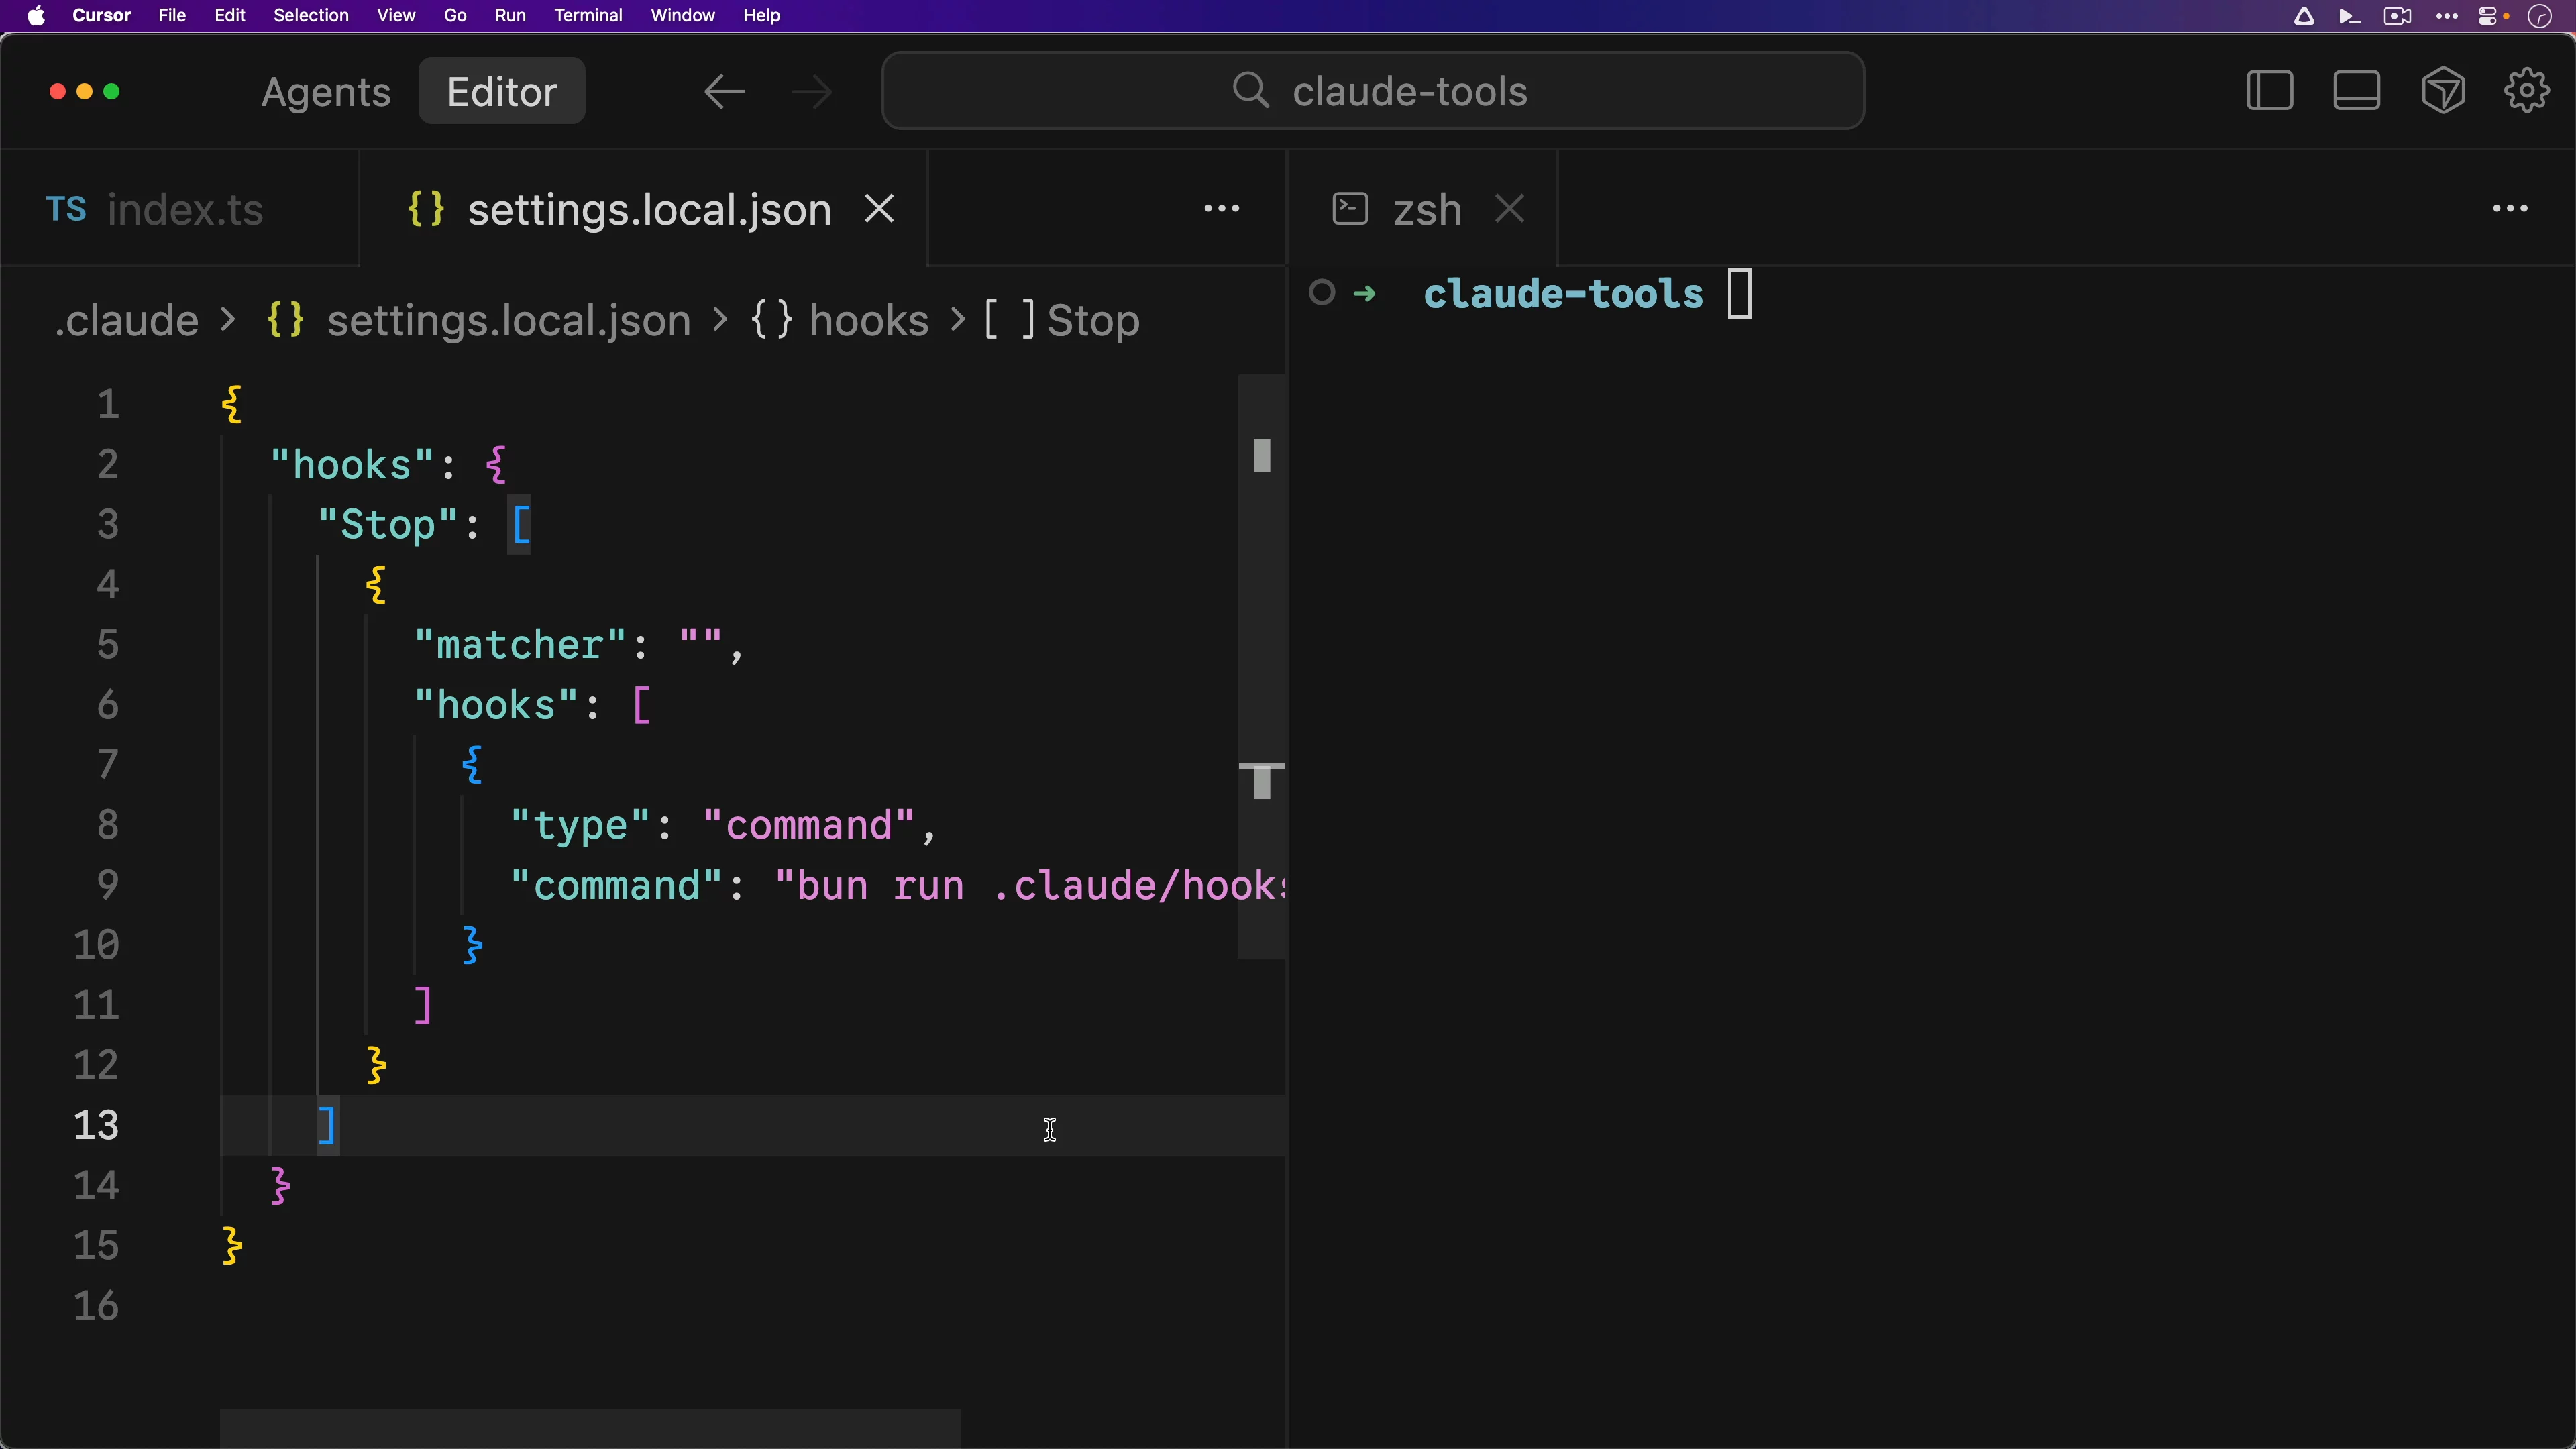Click the hooks breadcrumb item
The height and width of the screenshot is (1449, 2576).
point(867,321)
